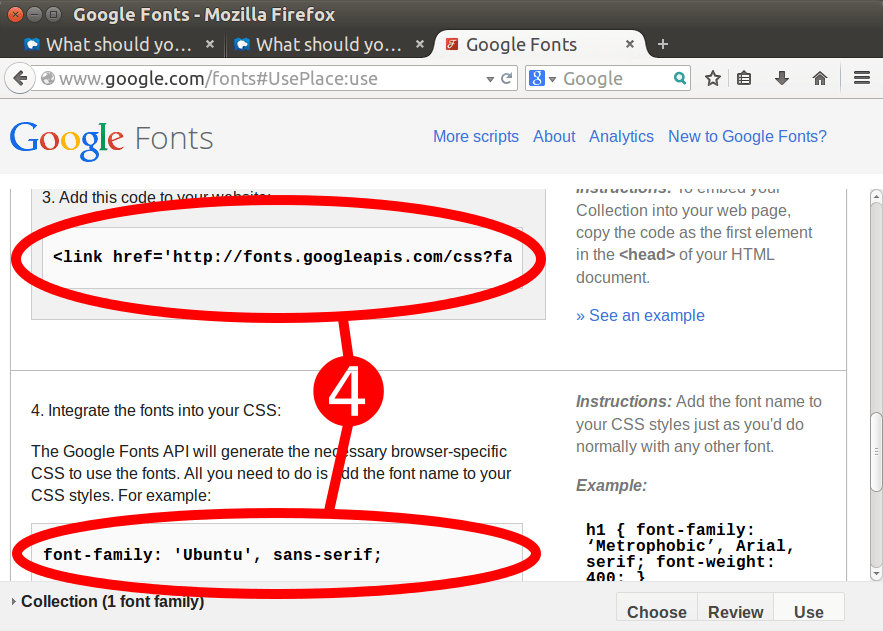Screen dimensions: 883x631
Task: Close the Google Fonts tab
Action: point(631,44)
